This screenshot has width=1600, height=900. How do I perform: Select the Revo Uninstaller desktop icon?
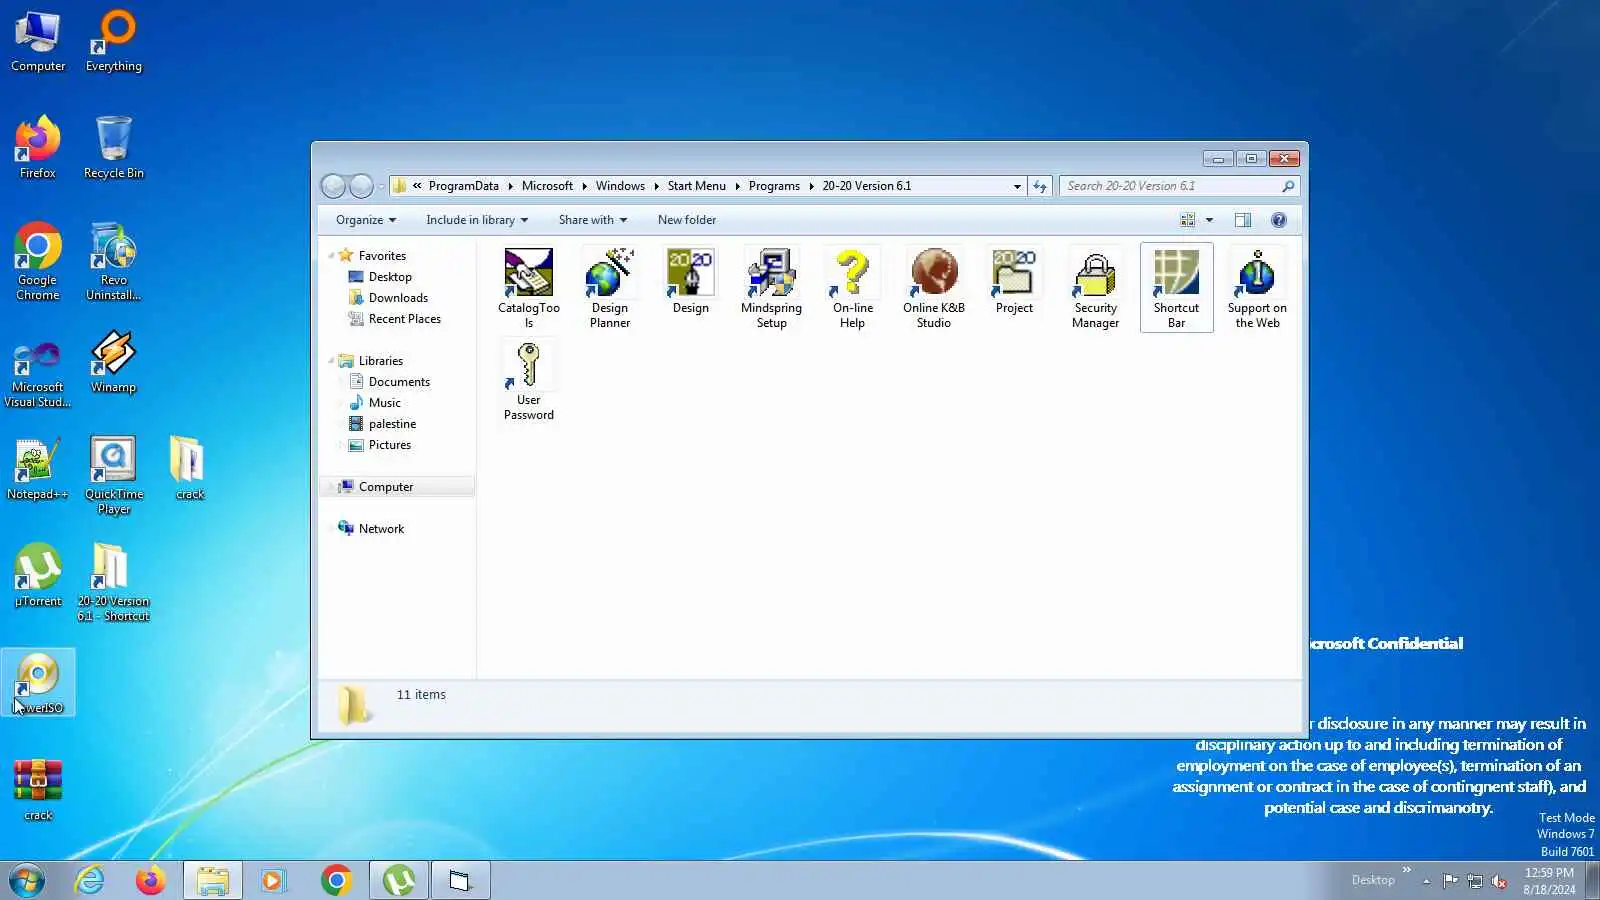point(114,261)
